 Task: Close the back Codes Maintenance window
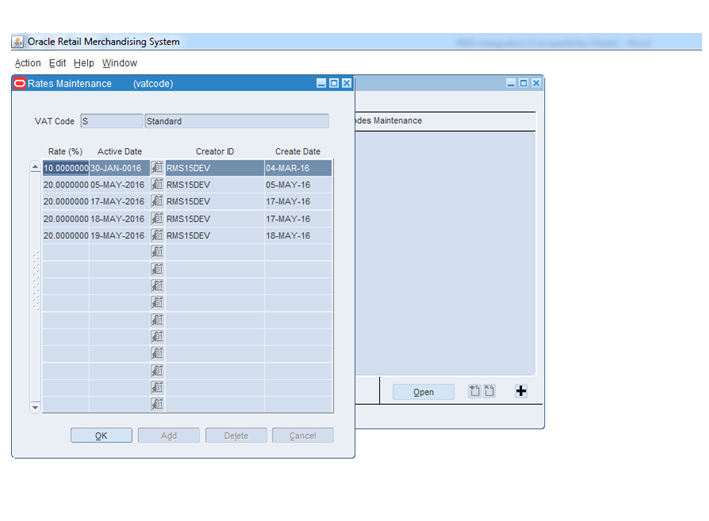(x=536, y=83)
